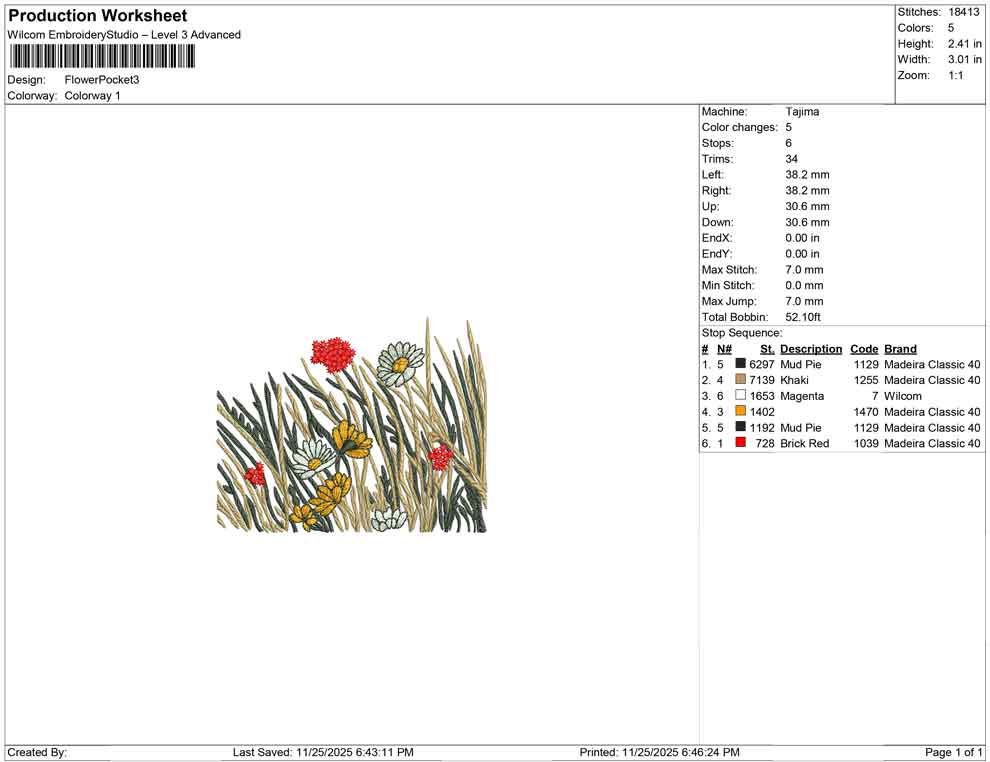Select the FlowerPocket3 design name
This screenshot has width=990, height=762.
point(102,80)
